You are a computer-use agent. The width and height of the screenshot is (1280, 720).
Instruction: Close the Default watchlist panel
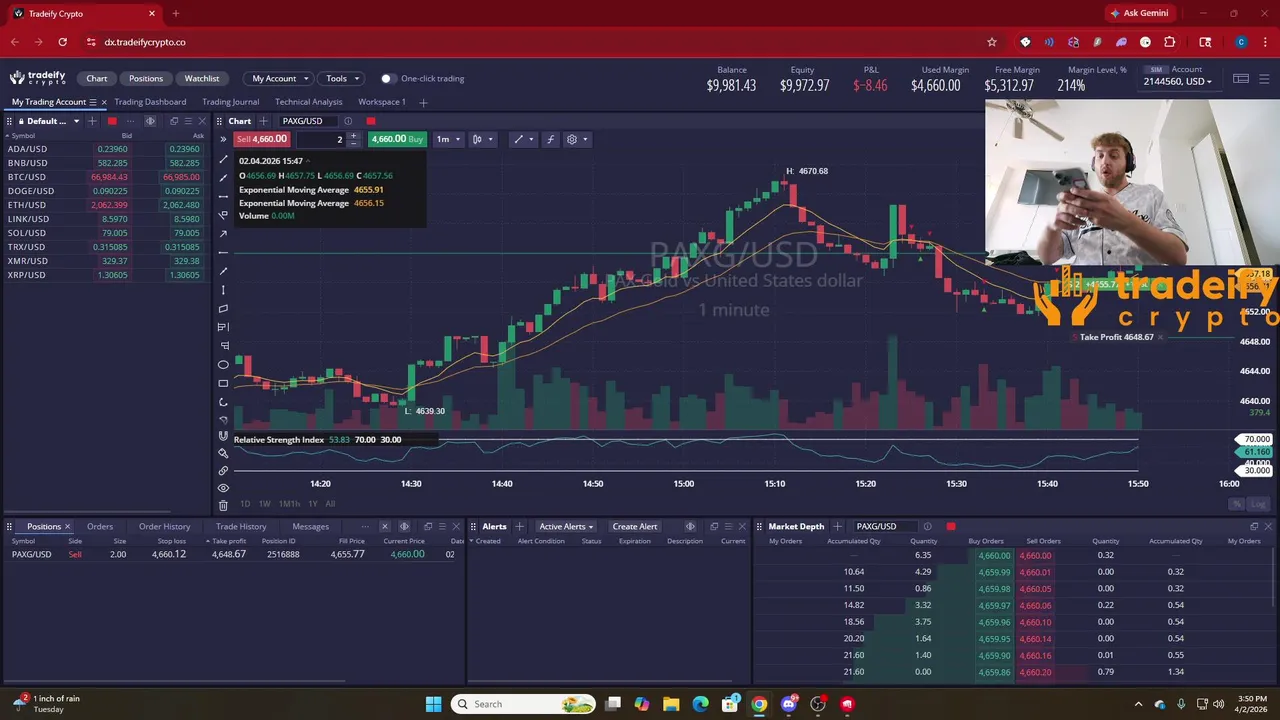pyautogui.click(x=201, y=121)
